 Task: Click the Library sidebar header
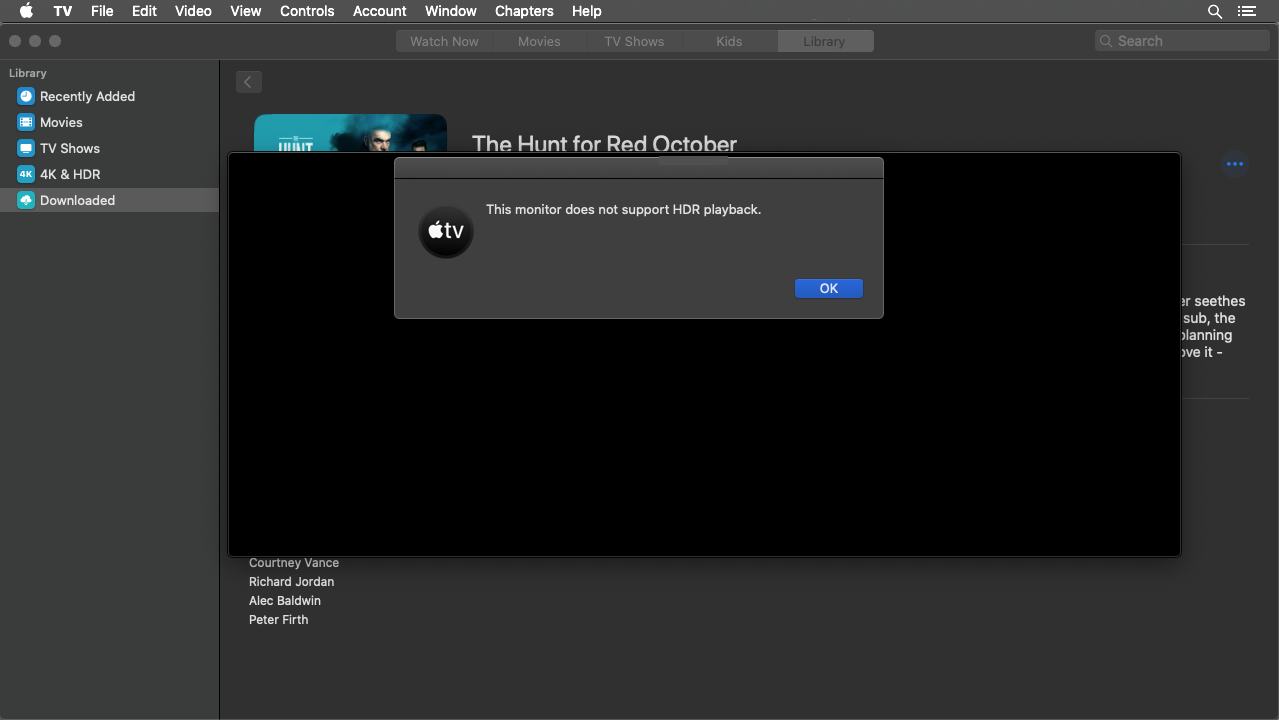tap(28, 73)
